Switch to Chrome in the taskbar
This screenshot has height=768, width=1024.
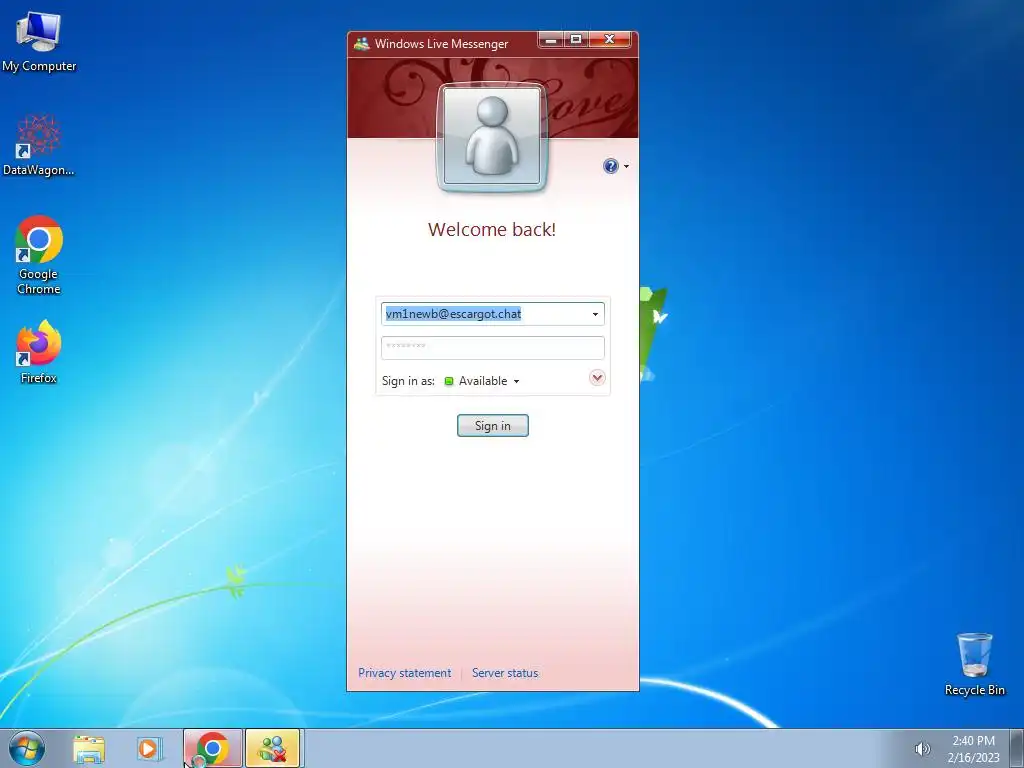point(213,748)
